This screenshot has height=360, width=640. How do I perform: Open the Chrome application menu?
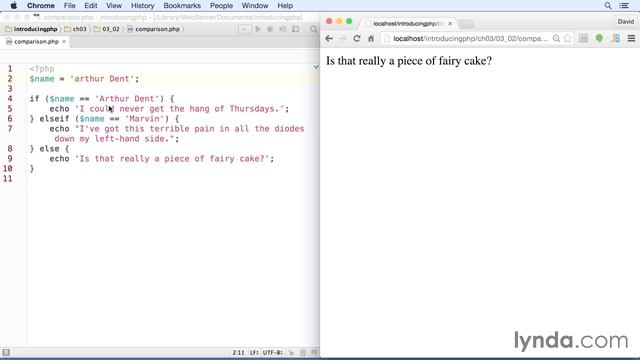[41, 6]
